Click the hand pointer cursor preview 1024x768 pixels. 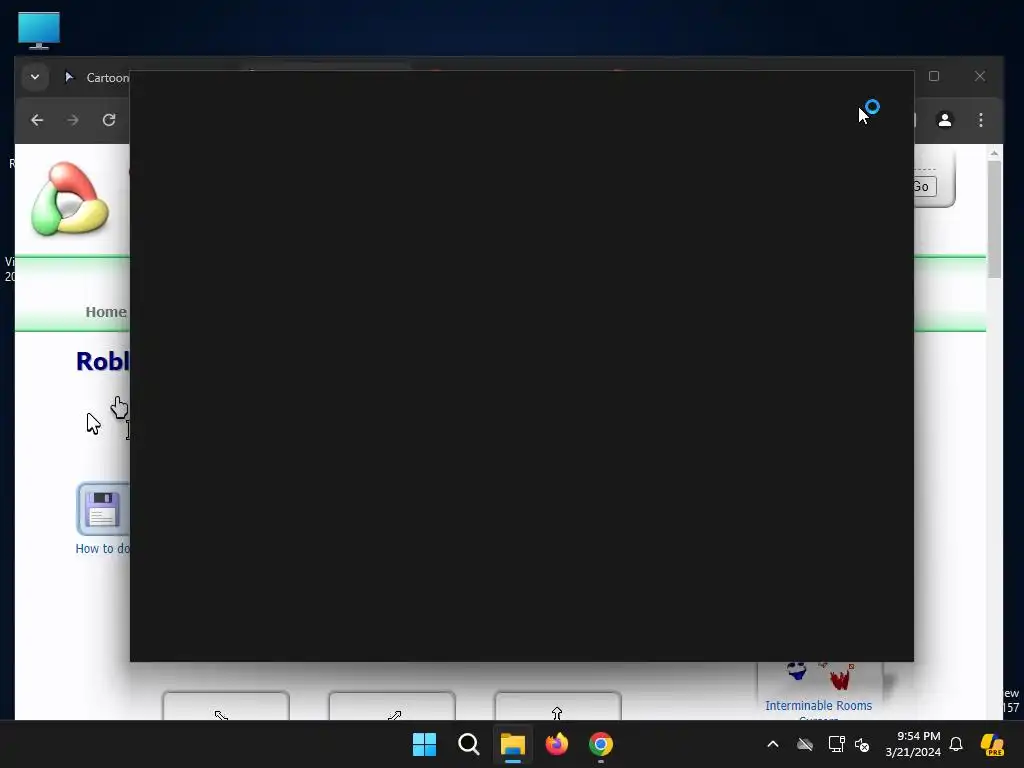tap(120, 408)
